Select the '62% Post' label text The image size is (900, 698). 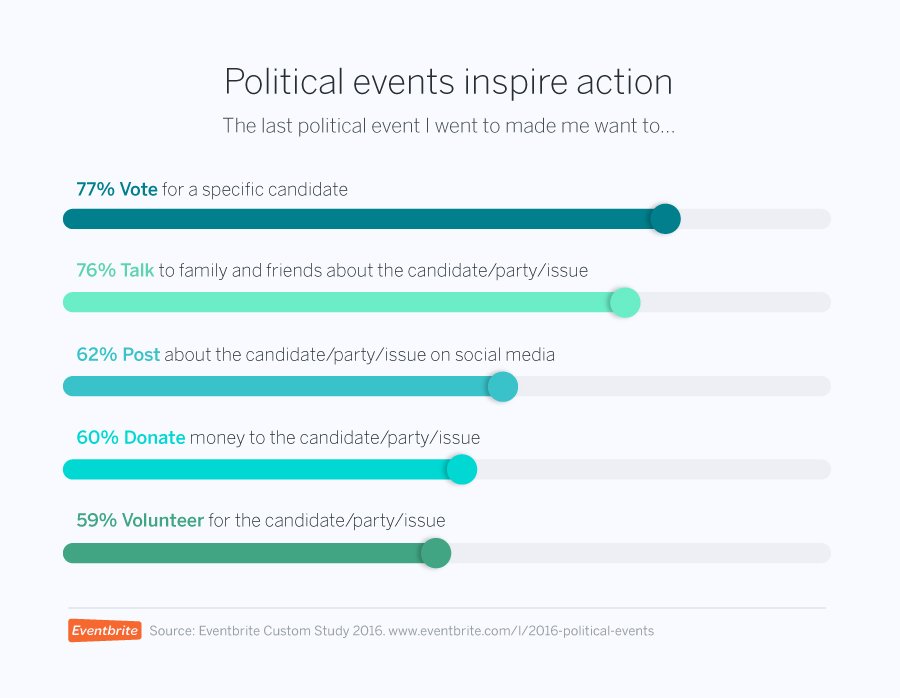(x=118, y=355)
